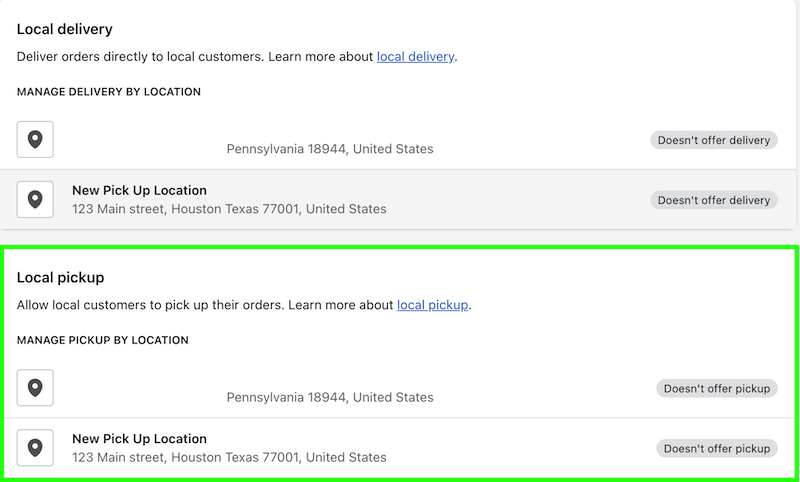Click New Pick Up Location pin icon under Local delivery

tap(35, 200)
